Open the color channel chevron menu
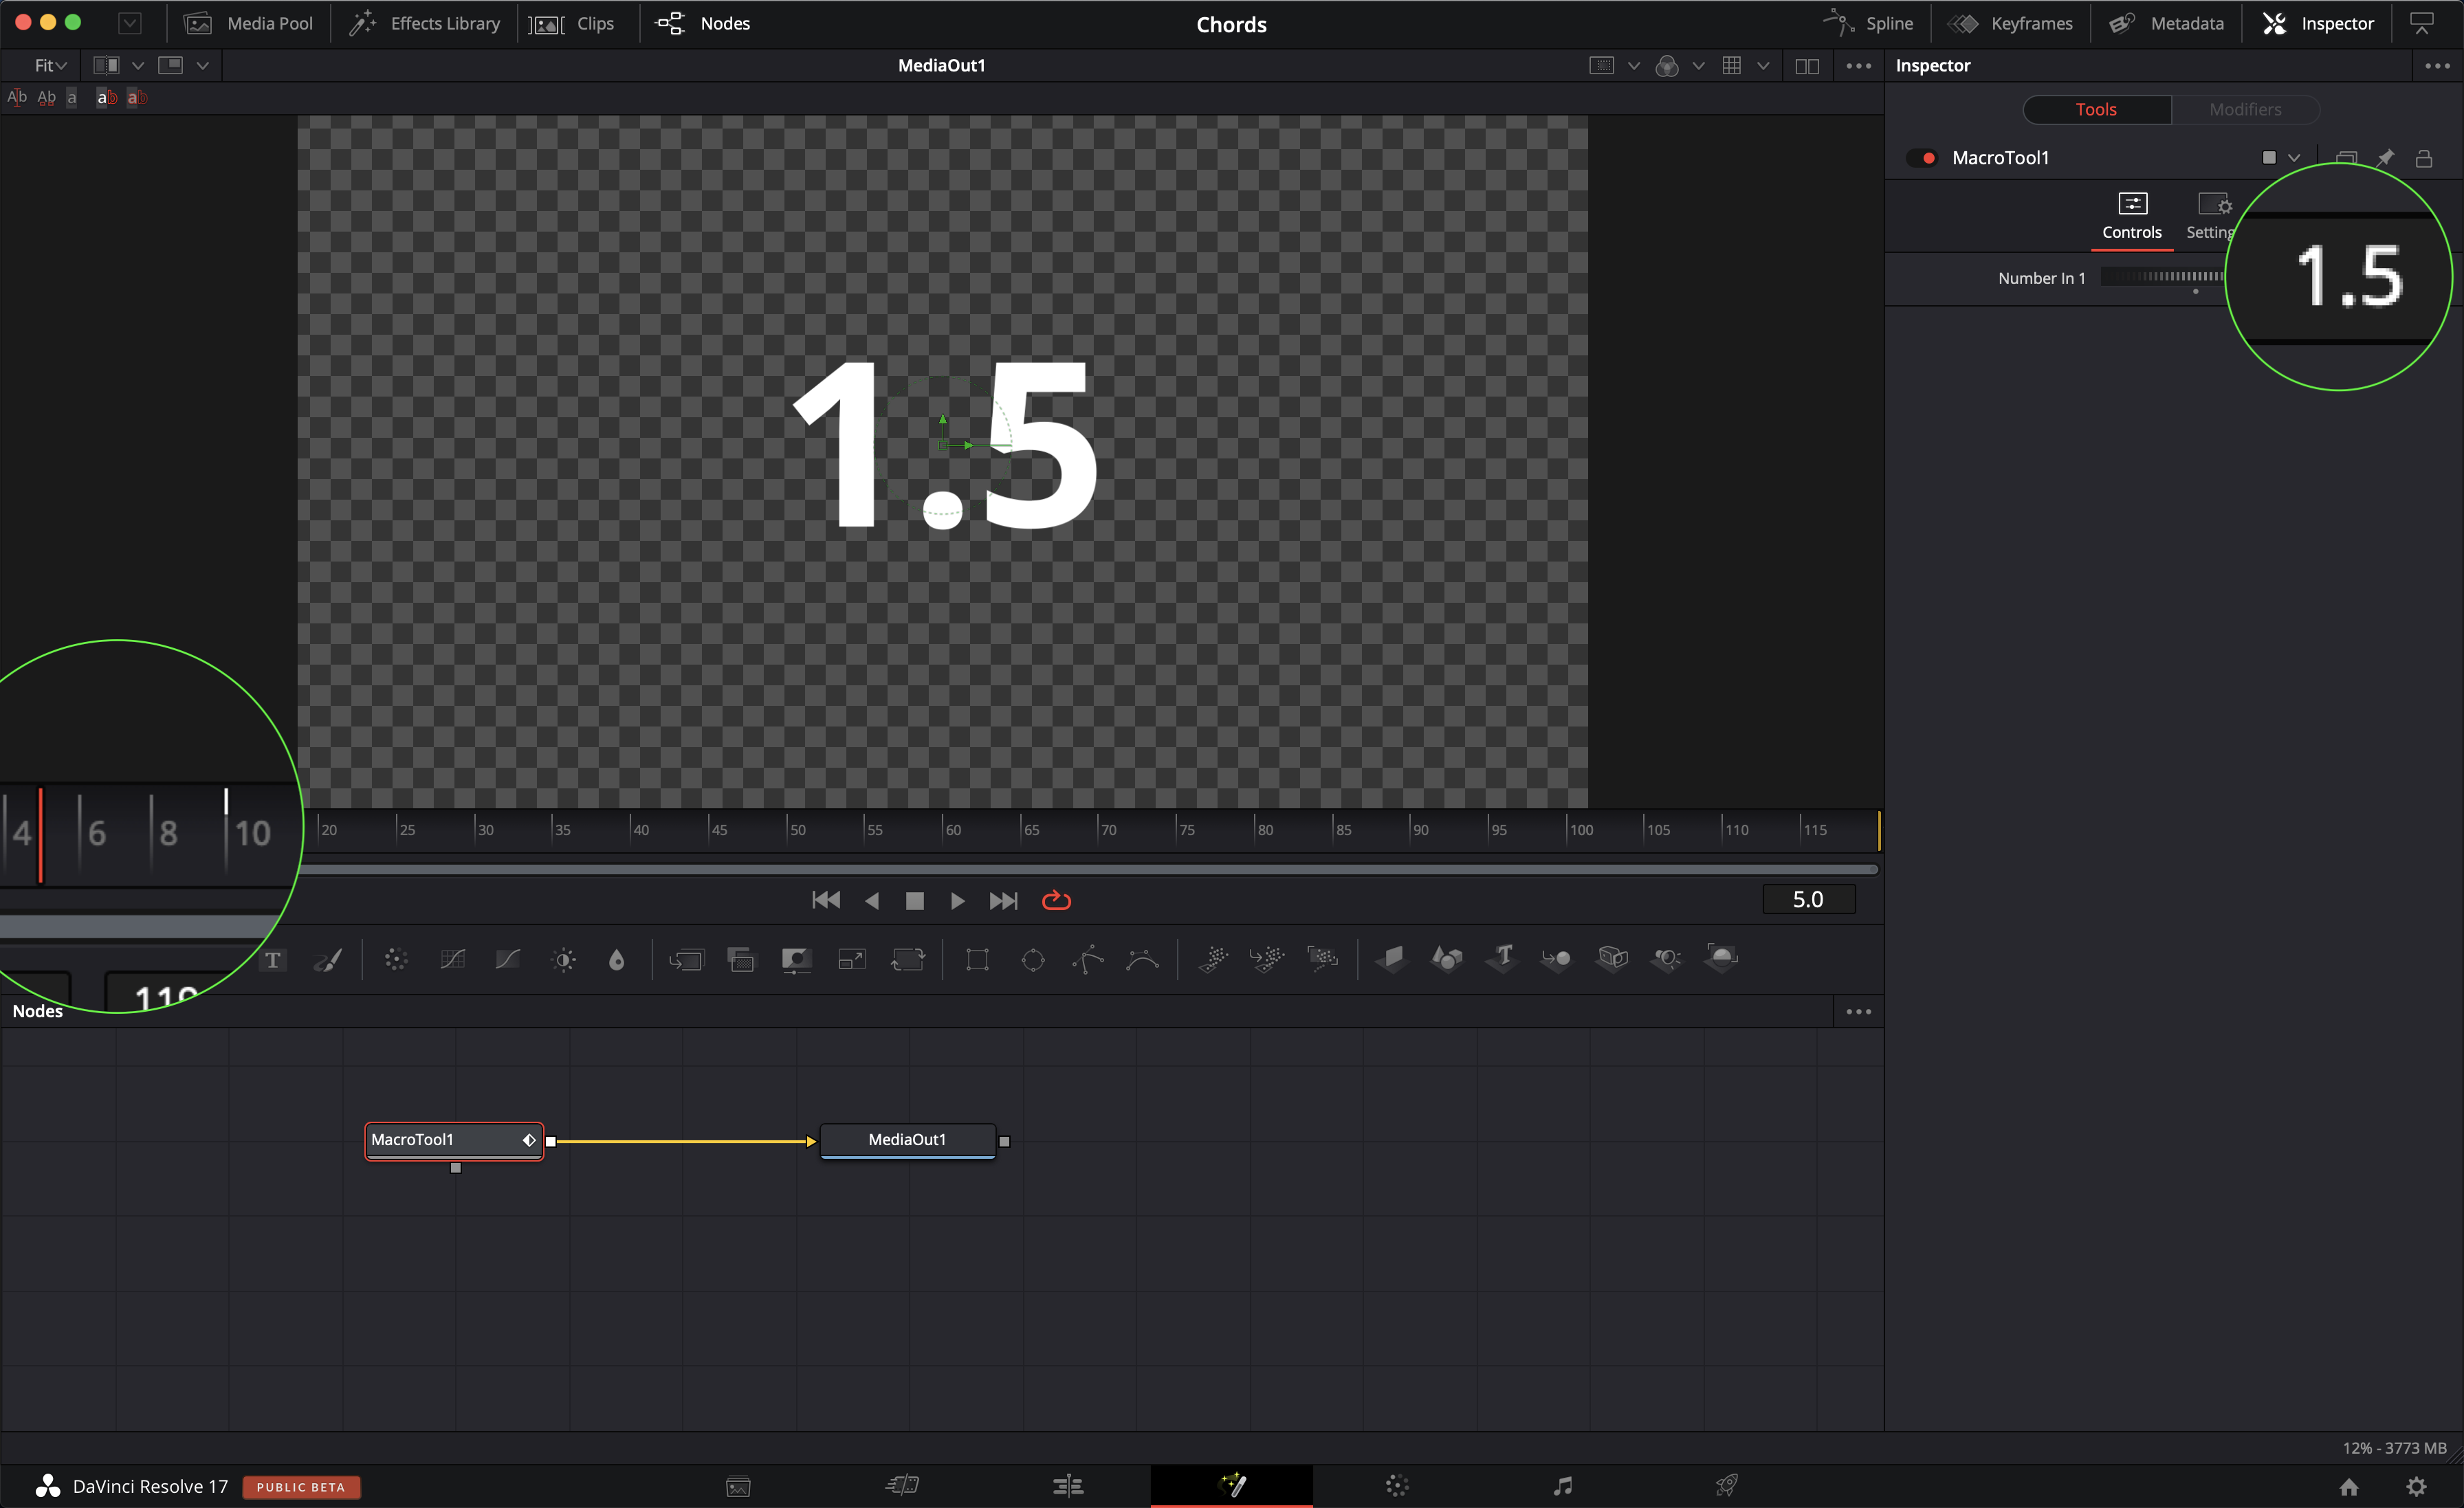 (x=1699, y=66)
